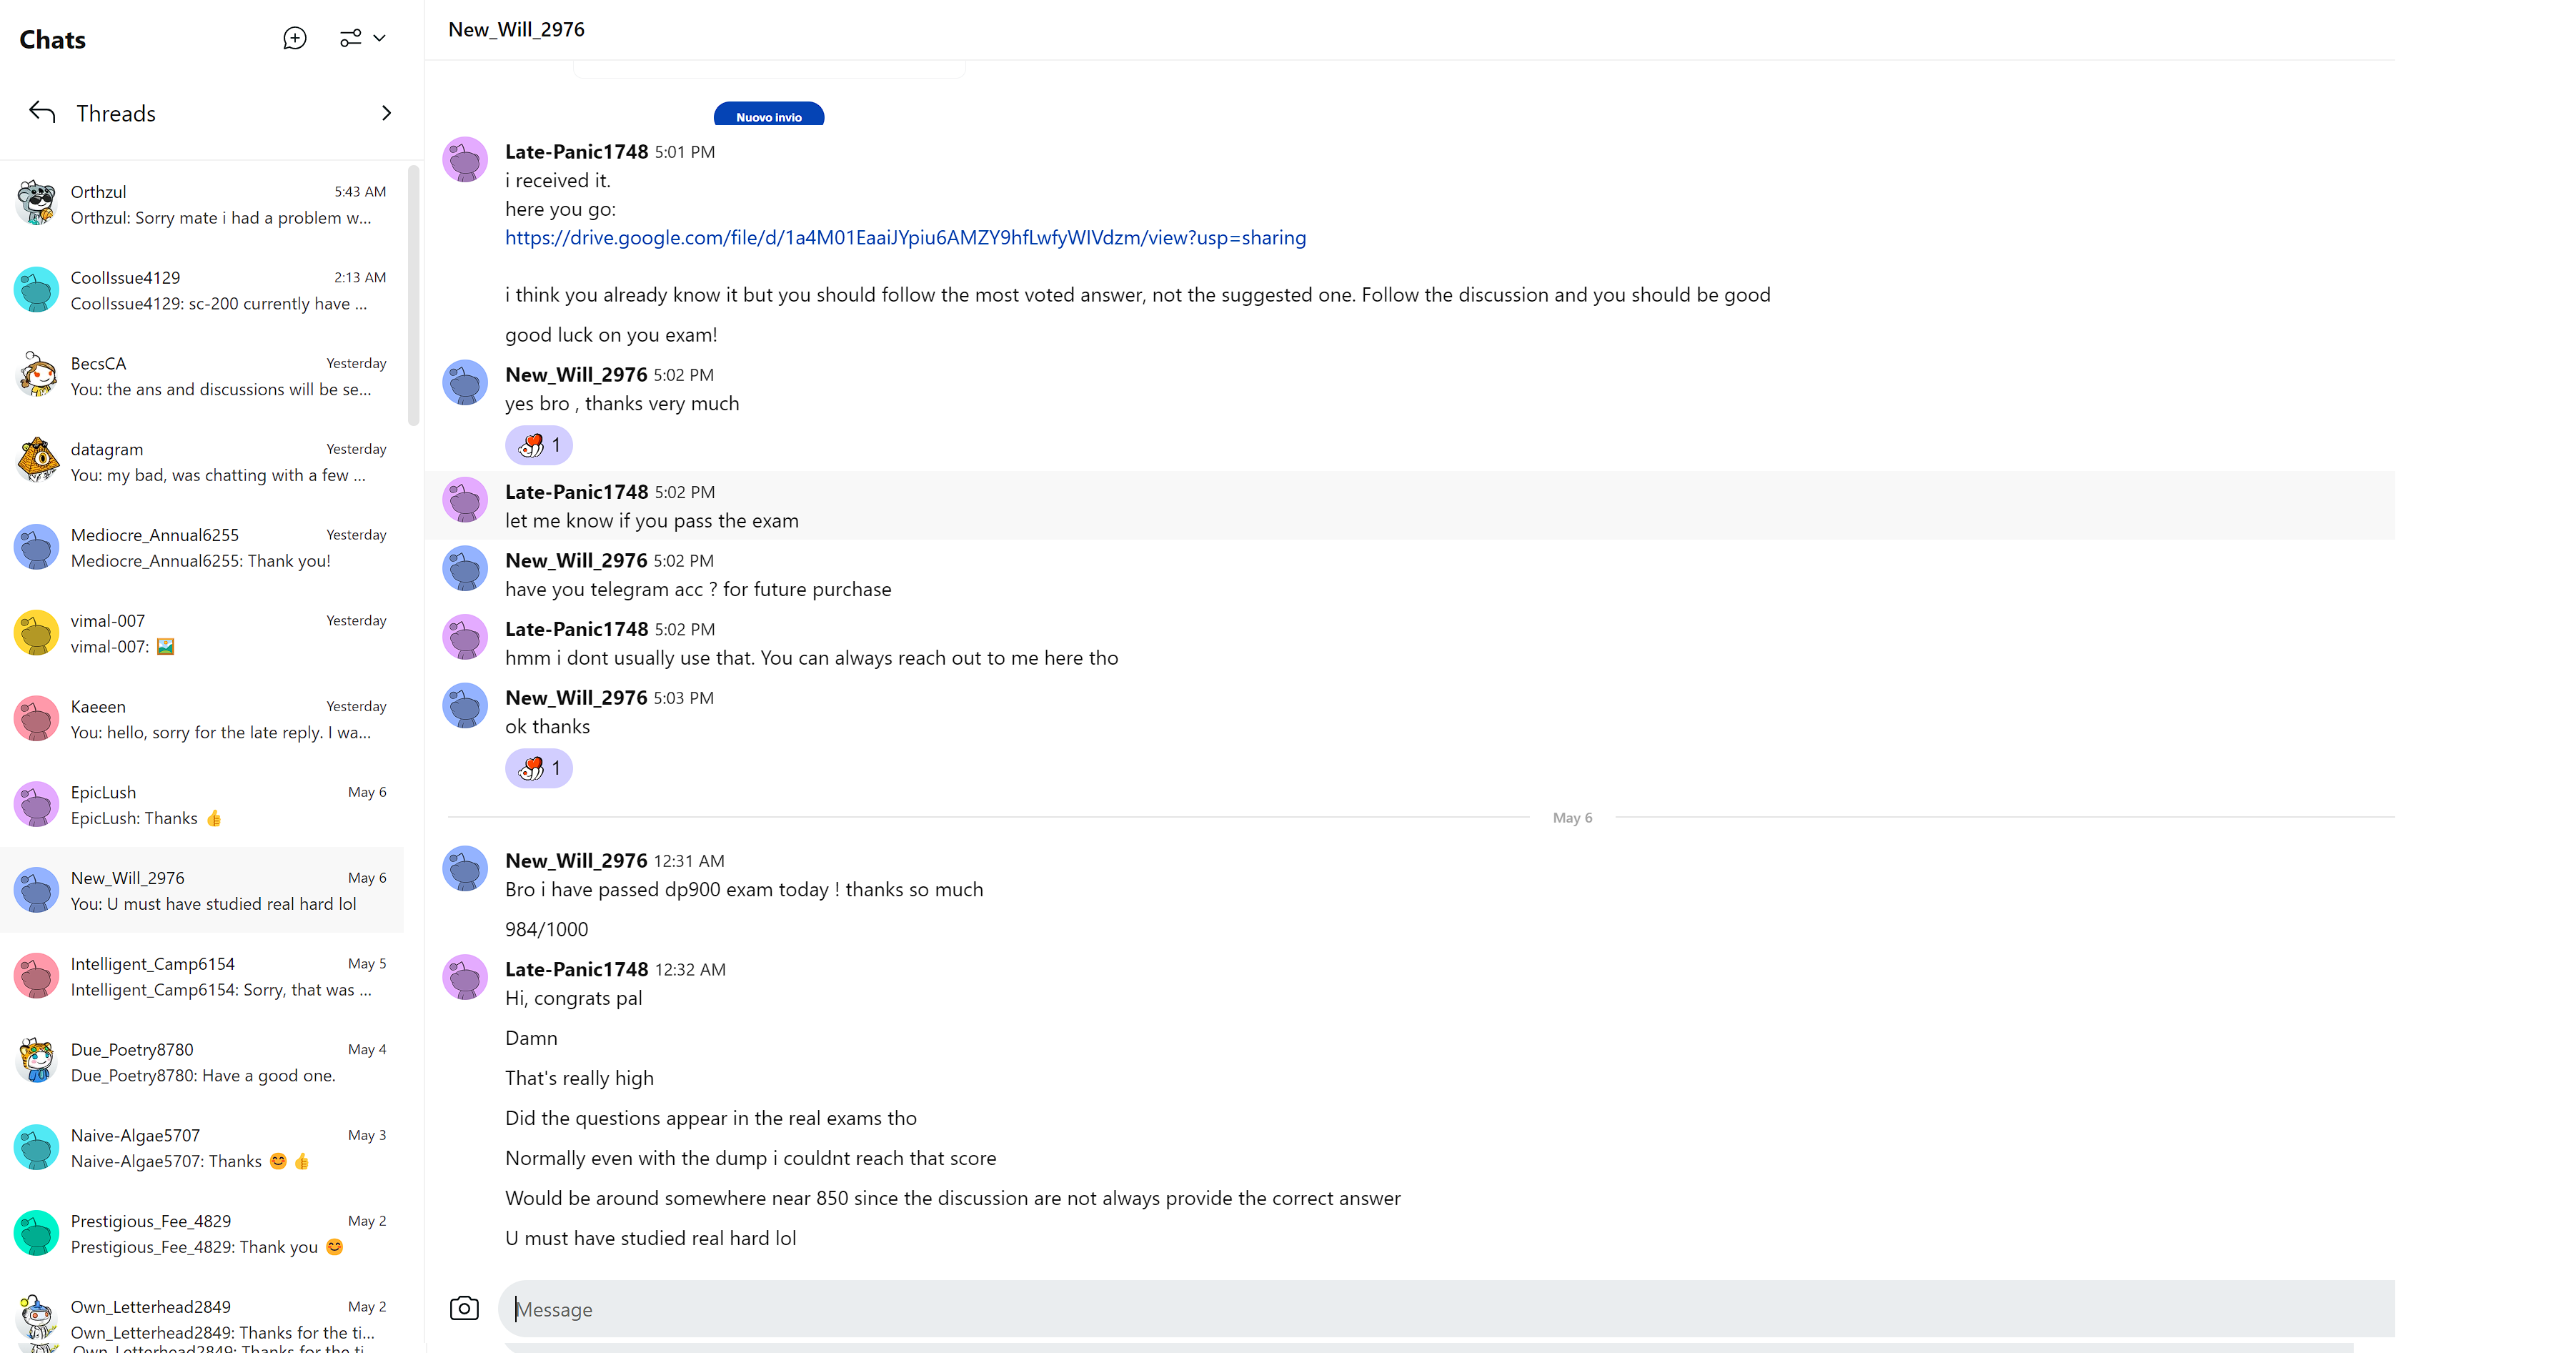Click BecsCA's avatar in chat list

[x=37, y=376]
